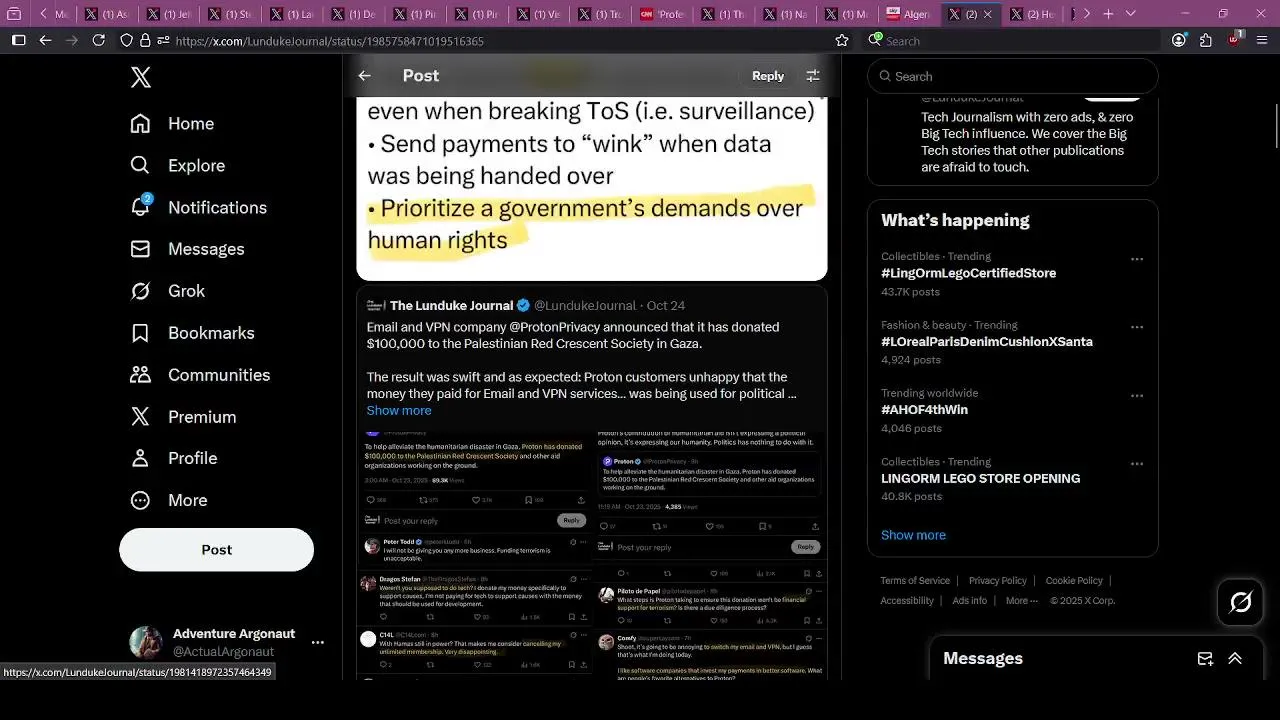Switch to the CNN 'Profe' tab
Screen dimensions: 1280x720
tap(662, 14)
